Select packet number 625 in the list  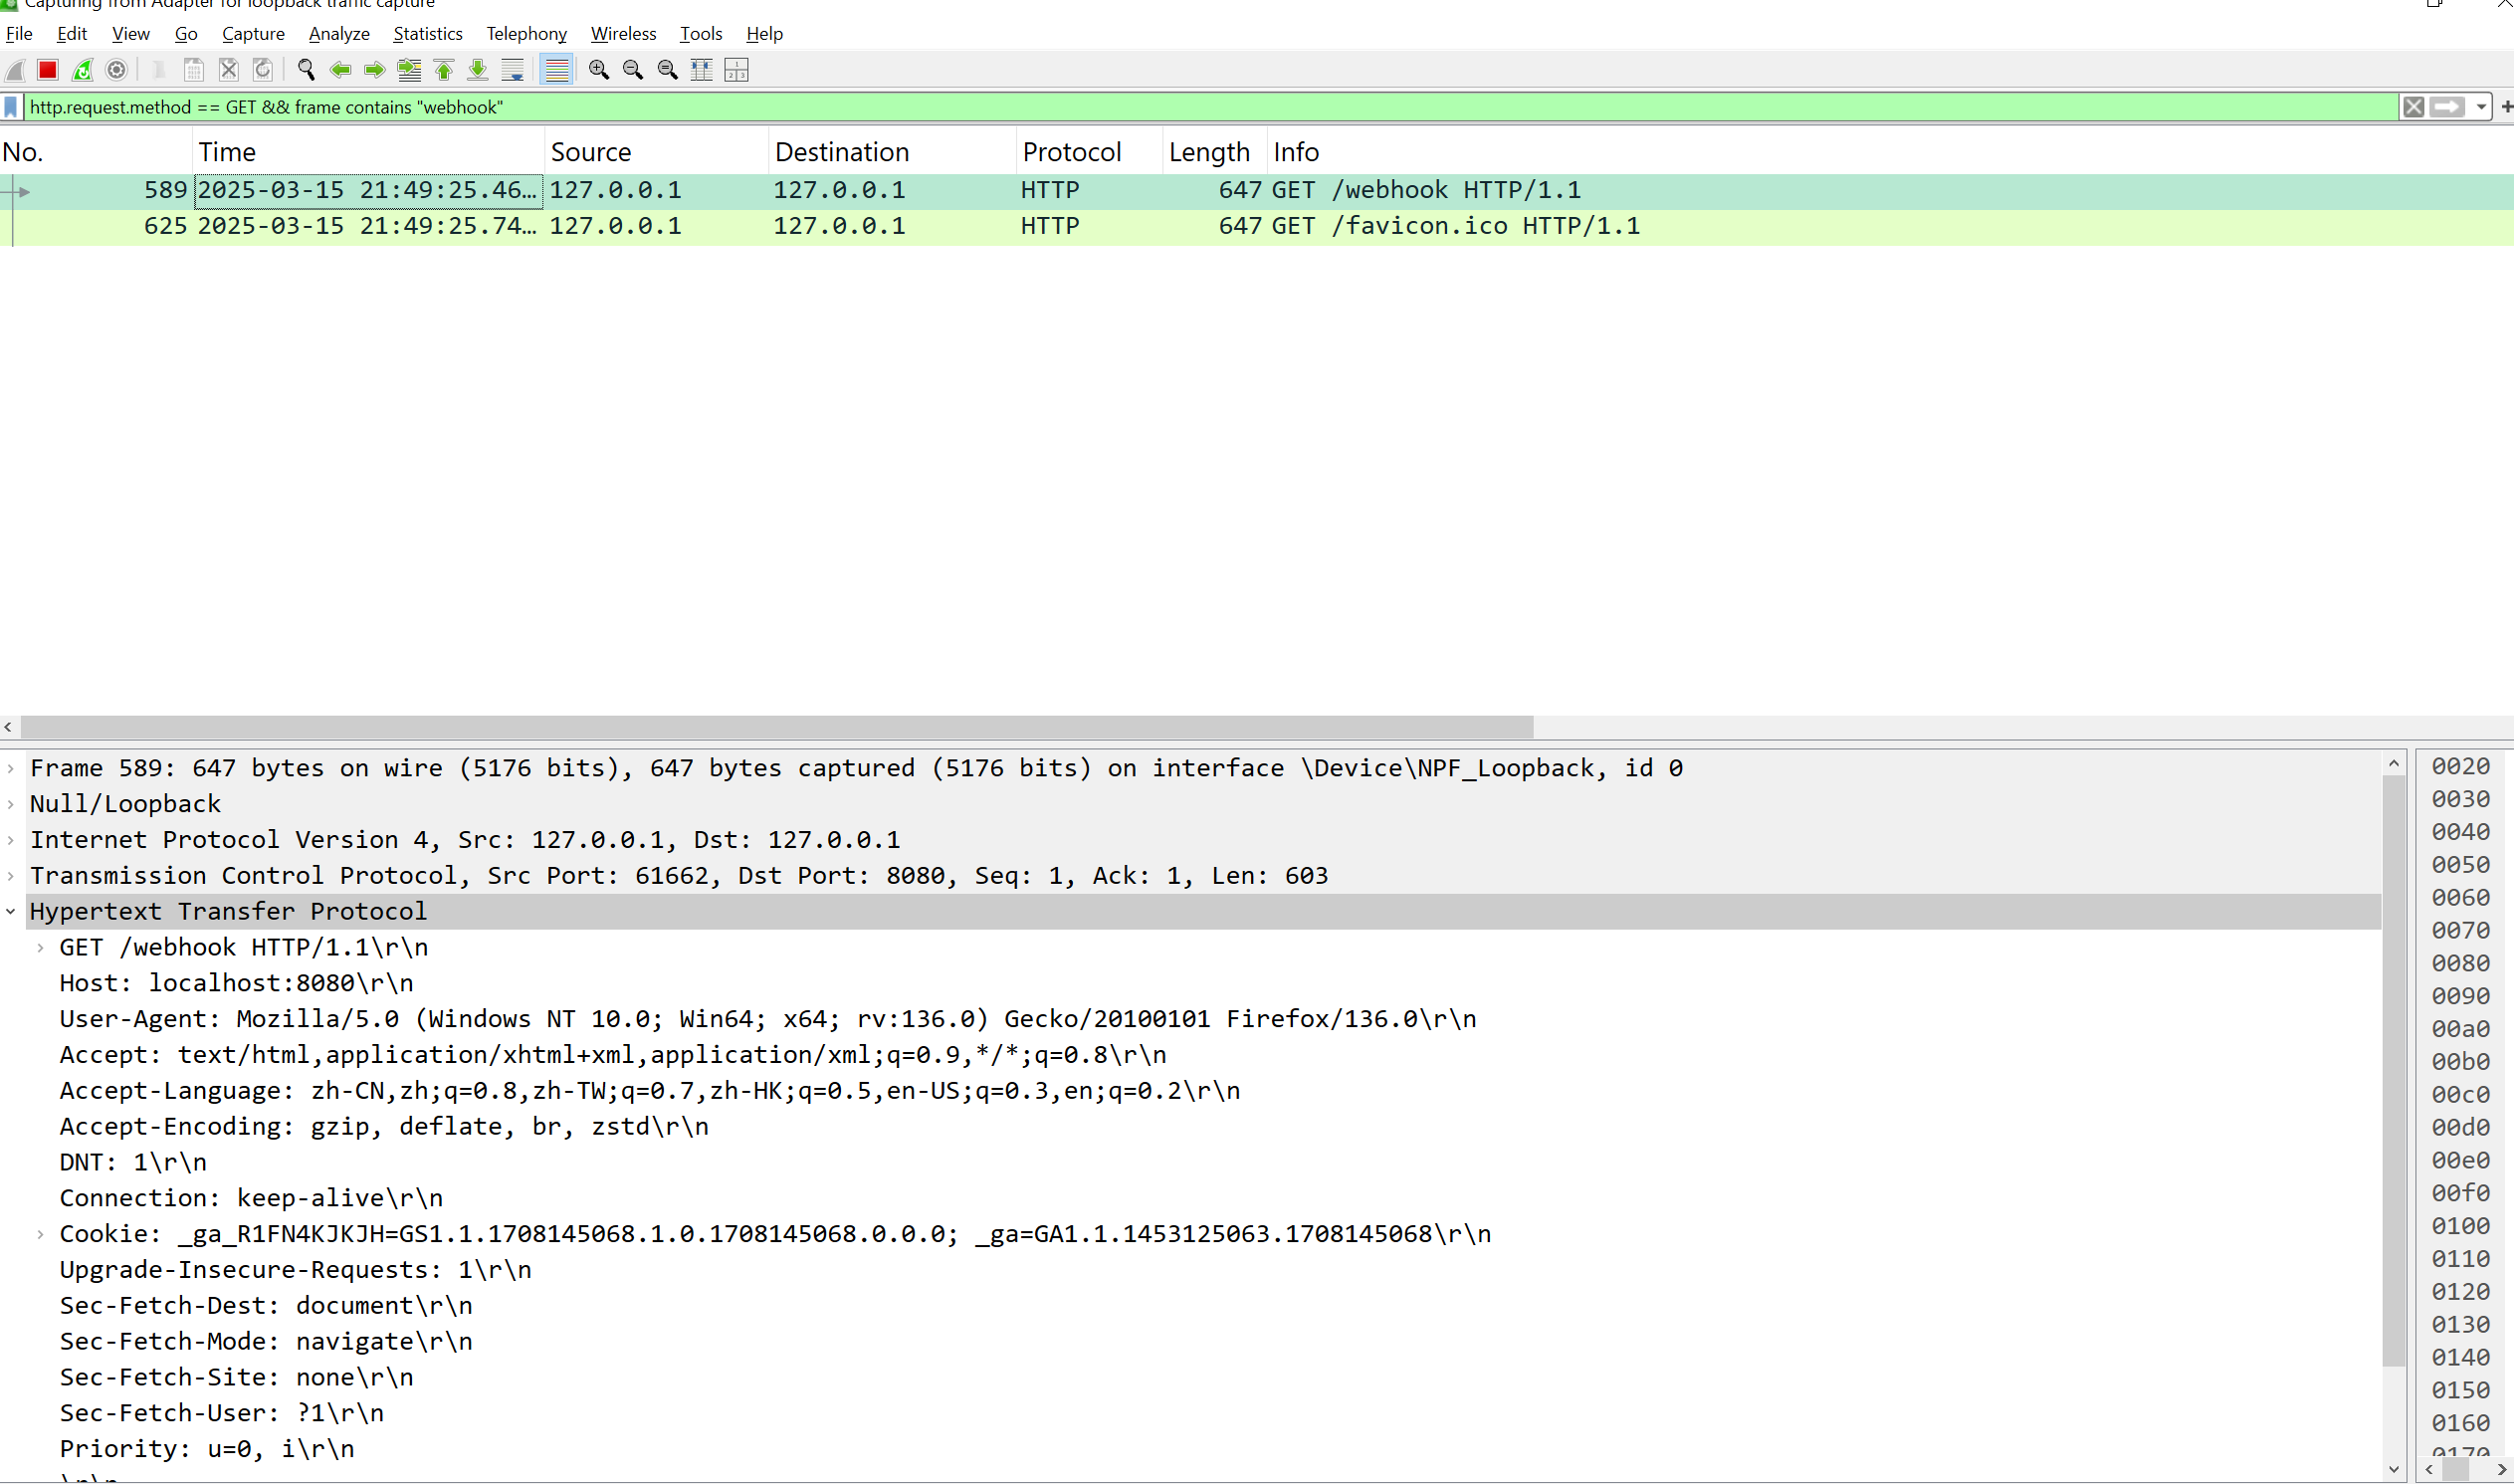pyautogui.click(x=700, y=225)
